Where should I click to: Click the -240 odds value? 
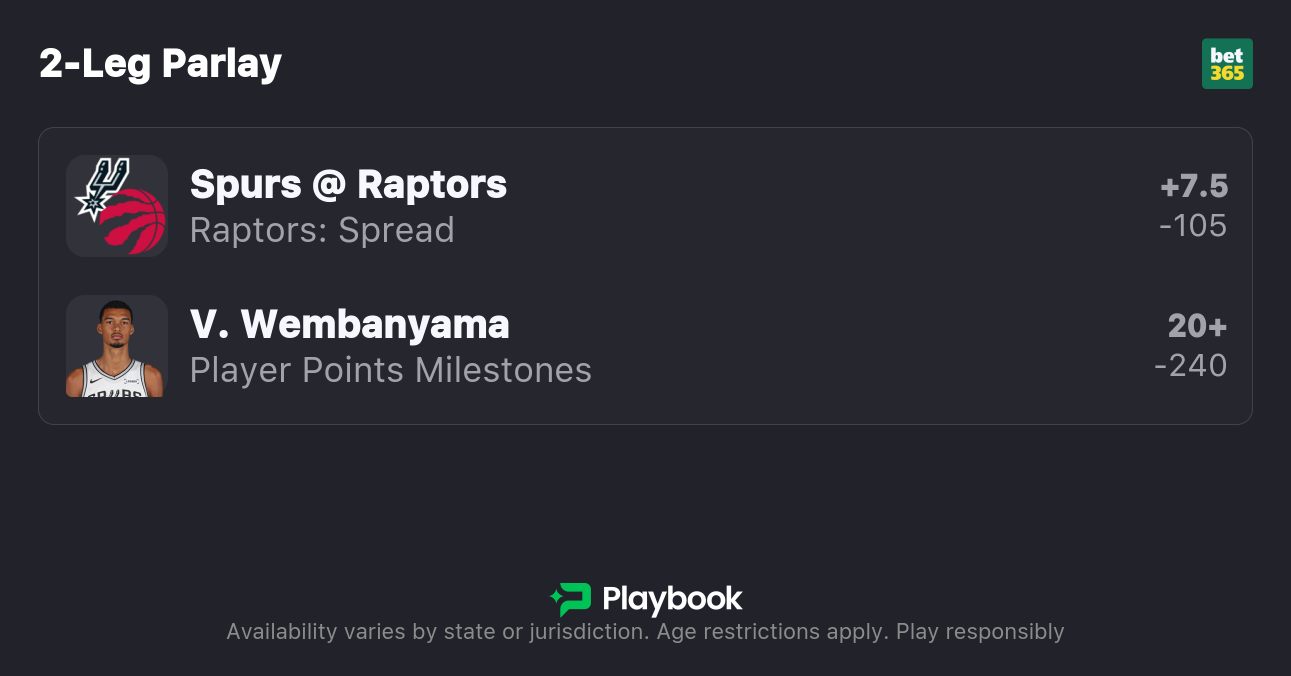click(x=1190, y=366)
